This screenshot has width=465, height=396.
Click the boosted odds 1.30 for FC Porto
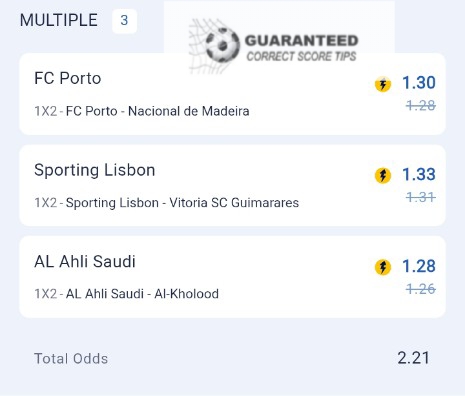click(x=419, y=82)
